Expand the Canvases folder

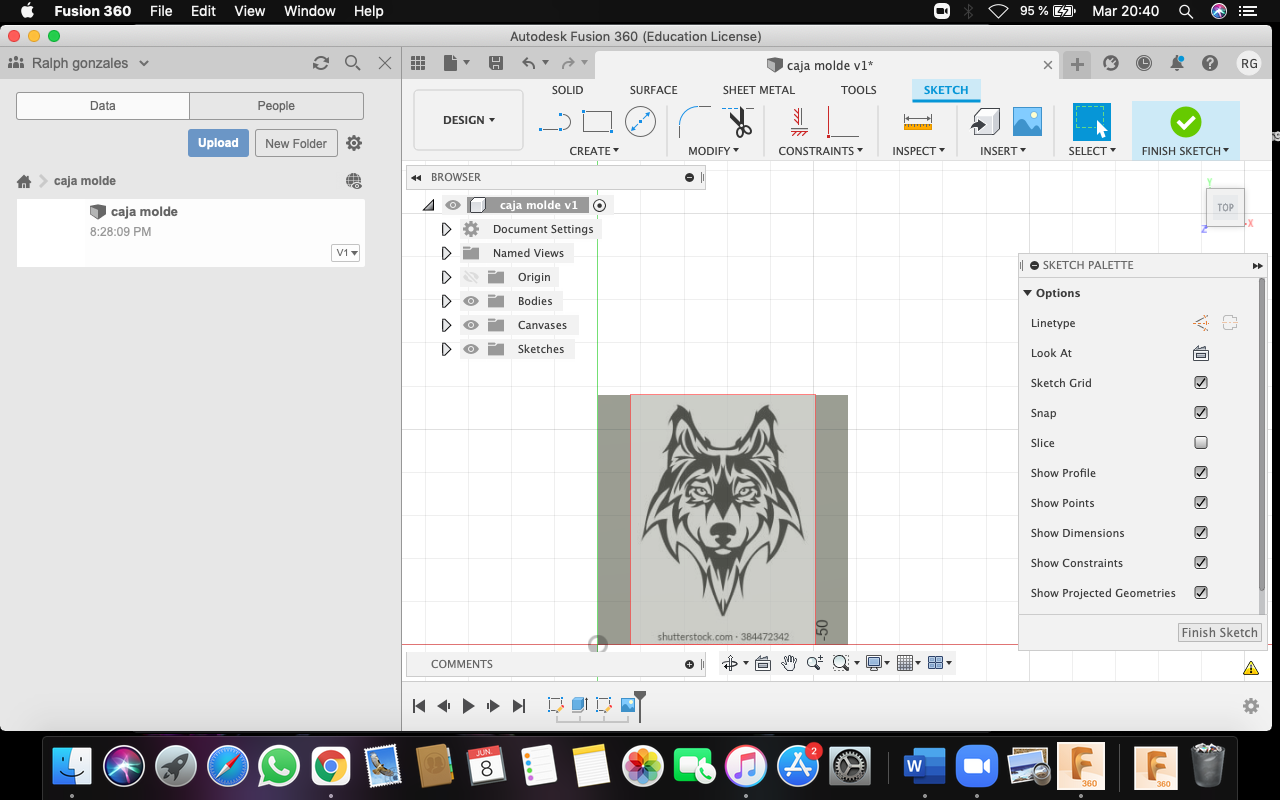pos(446,325)
